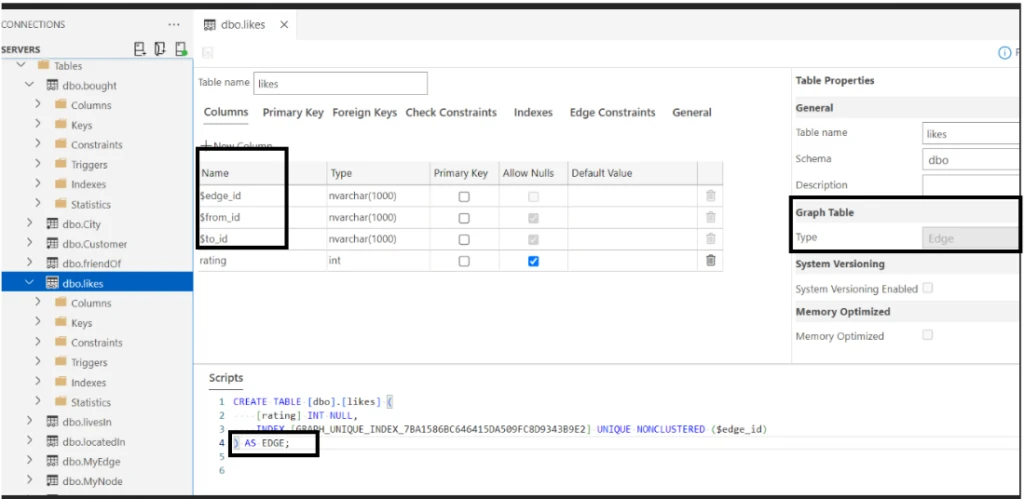The width and height of the screenshot is (1024, 499).
Task: Expand the dbo.City table node
Action: point(29,224)
